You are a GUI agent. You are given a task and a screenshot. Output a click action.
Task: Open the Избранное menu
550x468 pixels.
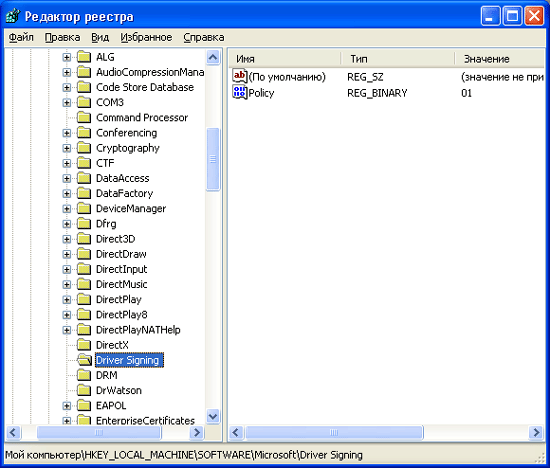[146, 37]
